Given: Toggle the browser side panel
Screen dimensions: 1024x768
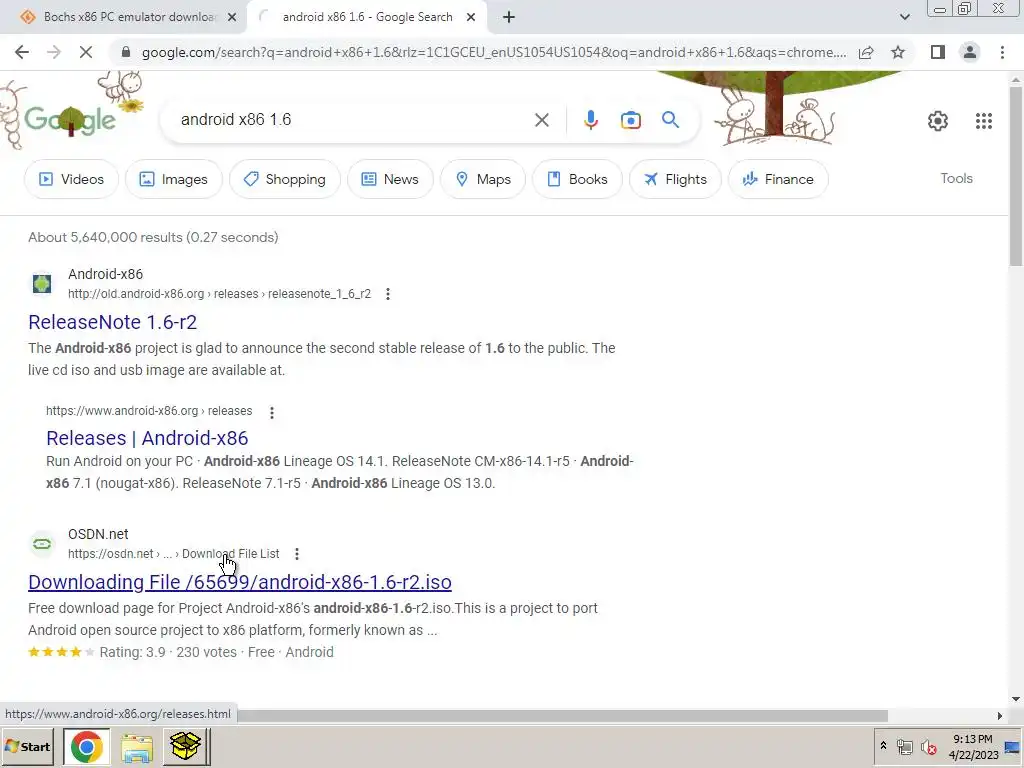Looking at the screenshot, I should [938, 52].
